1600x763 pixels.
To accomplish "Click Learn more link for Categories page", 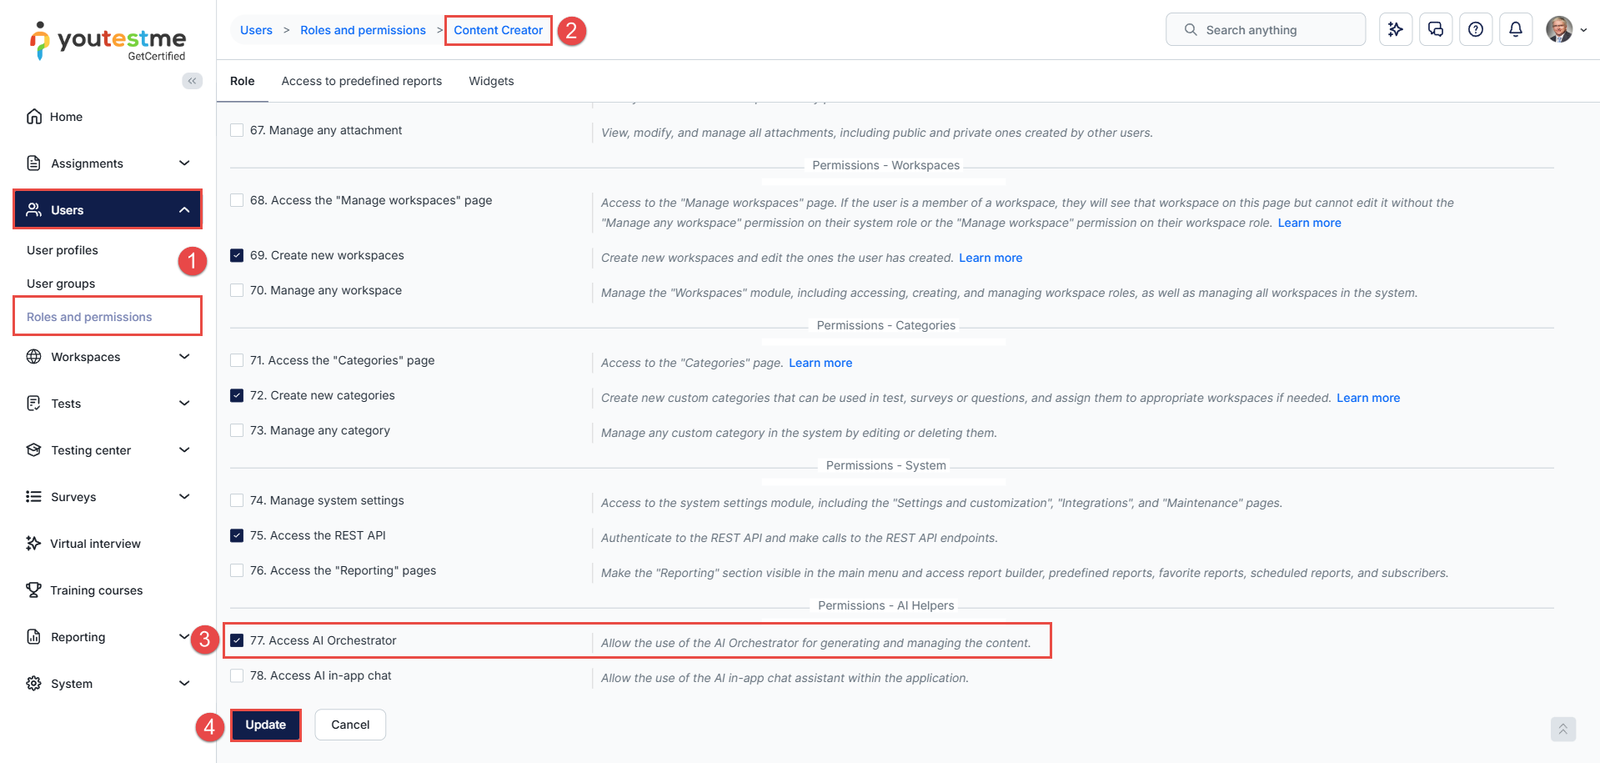I will point(820,363).
